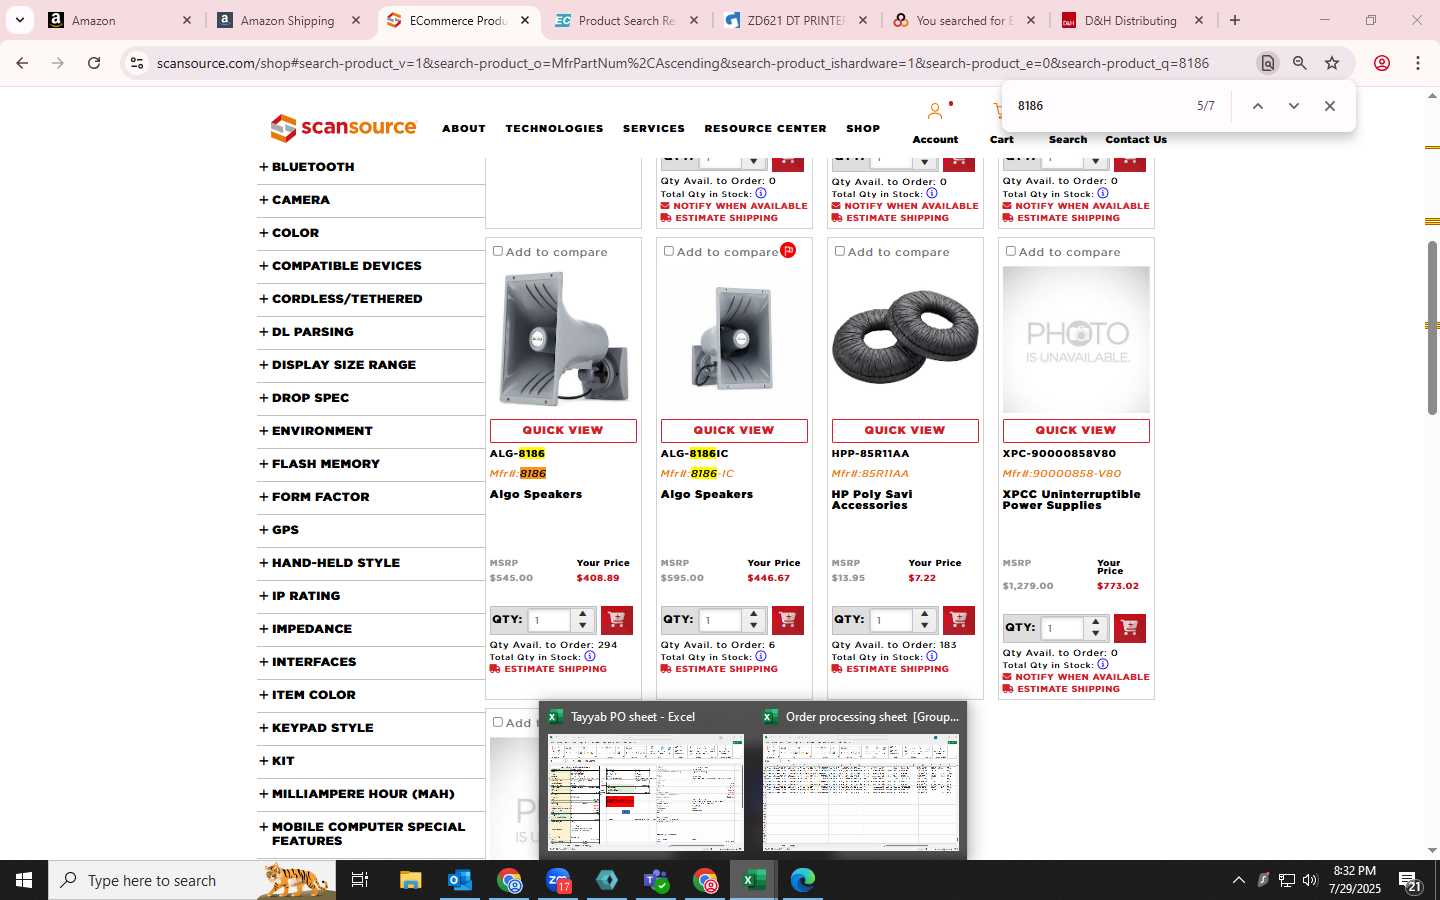The height and width of the screenshot is (900, 1440).
Task: Open new browser tab
Action: tap(1235, 20)
